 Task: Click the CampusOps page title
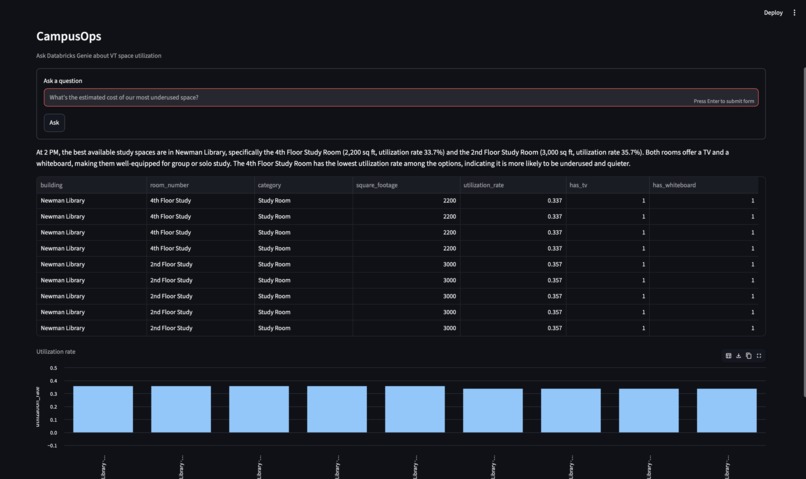point(69,36)
